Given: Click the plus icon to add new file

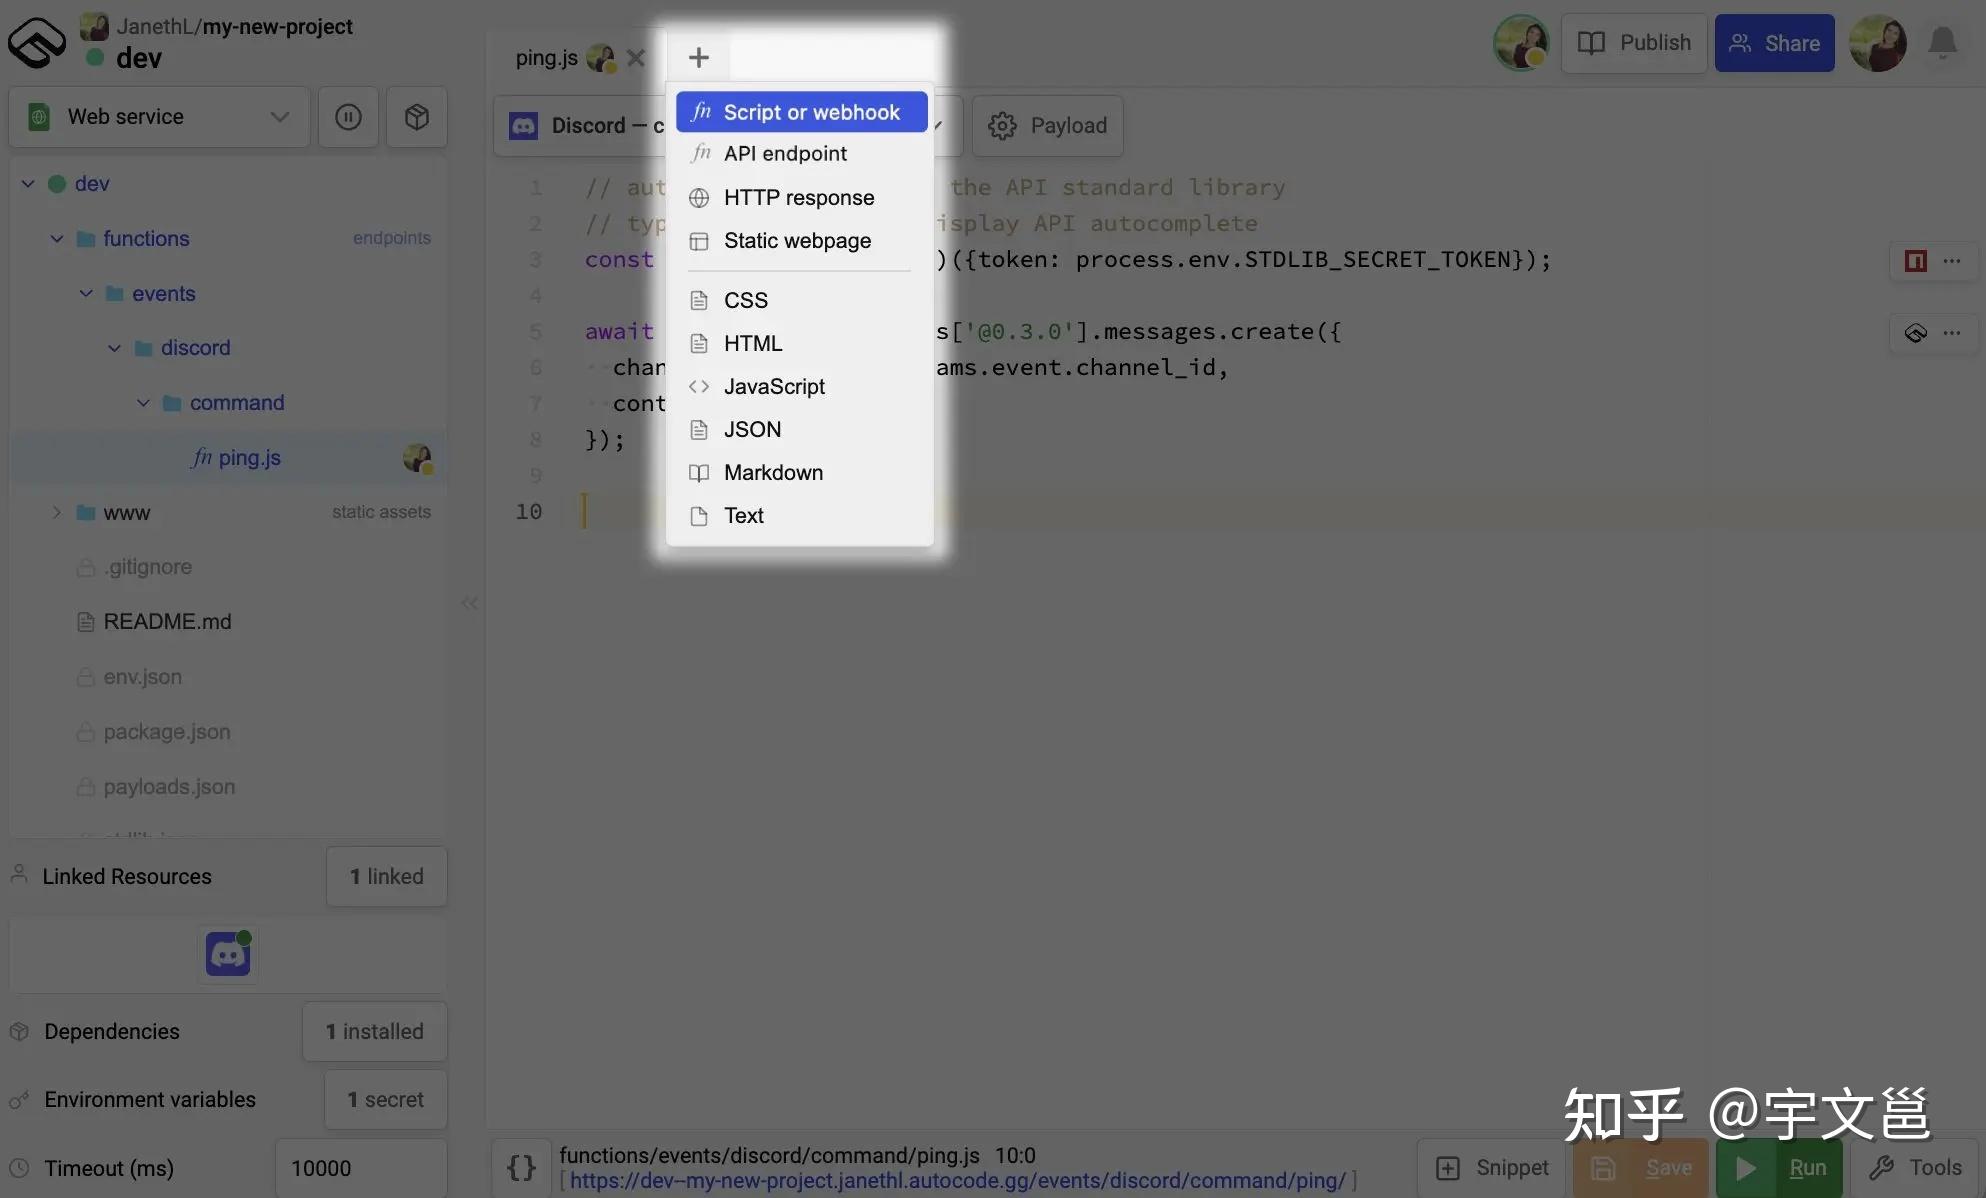Looking at the screenshot, I should [x=699, y=58].
